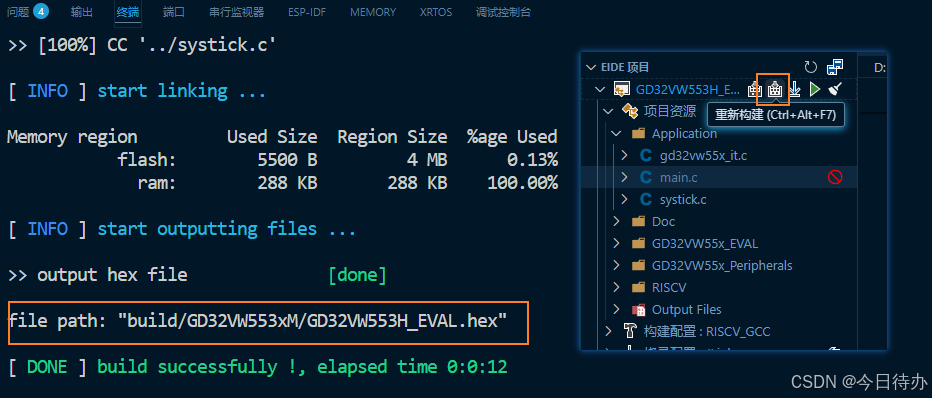932x398 pixels.
Task: Click the '[done]' status text
Action: (357, 275)
